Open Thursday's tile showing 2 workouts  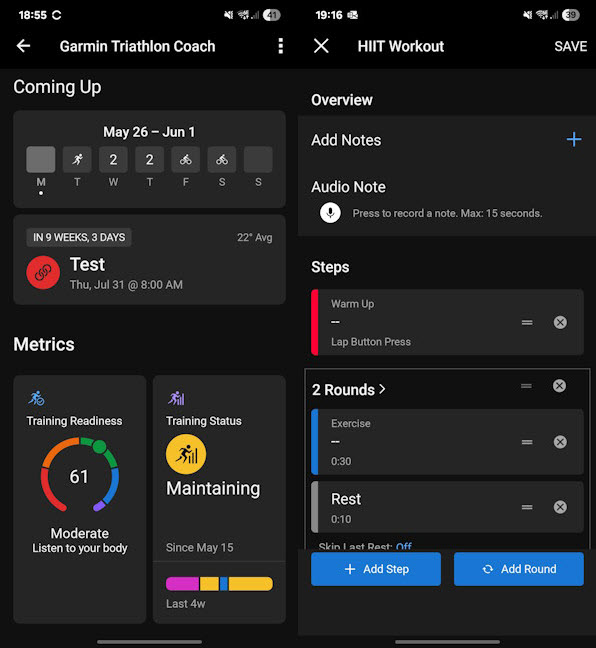tap(150, 159)
